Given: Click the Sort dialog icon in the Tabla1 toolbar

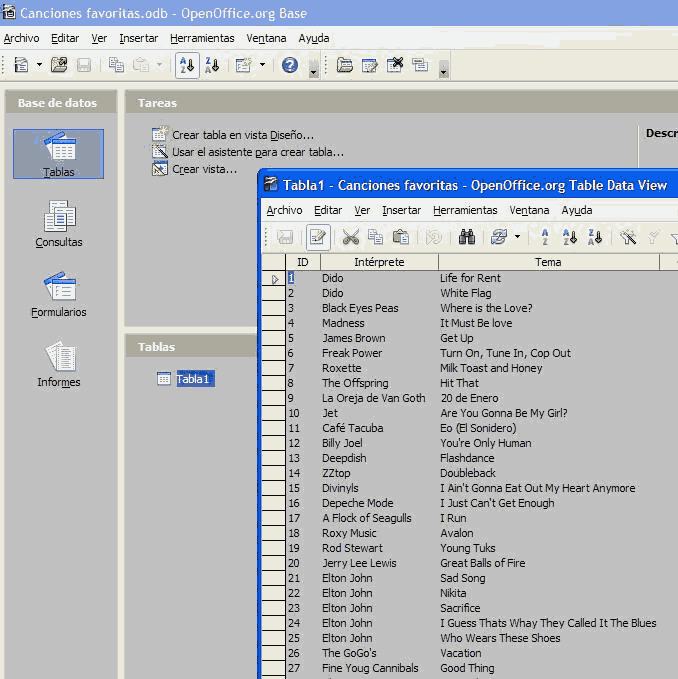Looking at the screenshot, I should [545, 237].
